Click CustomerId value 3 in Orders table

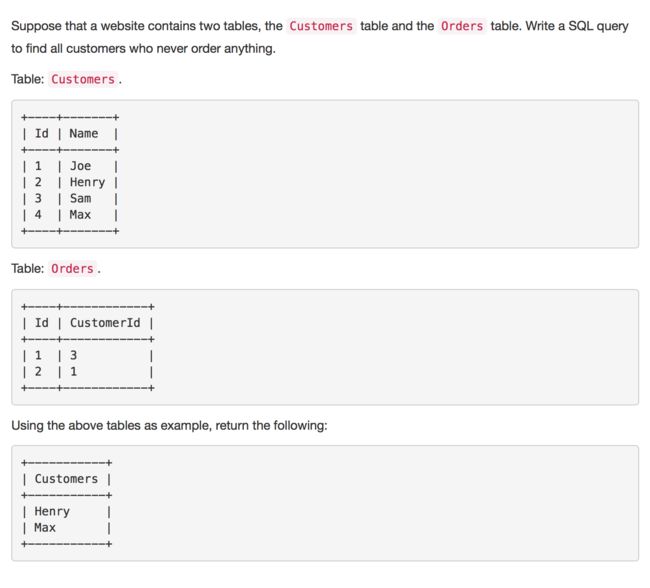tap(73, 355)
